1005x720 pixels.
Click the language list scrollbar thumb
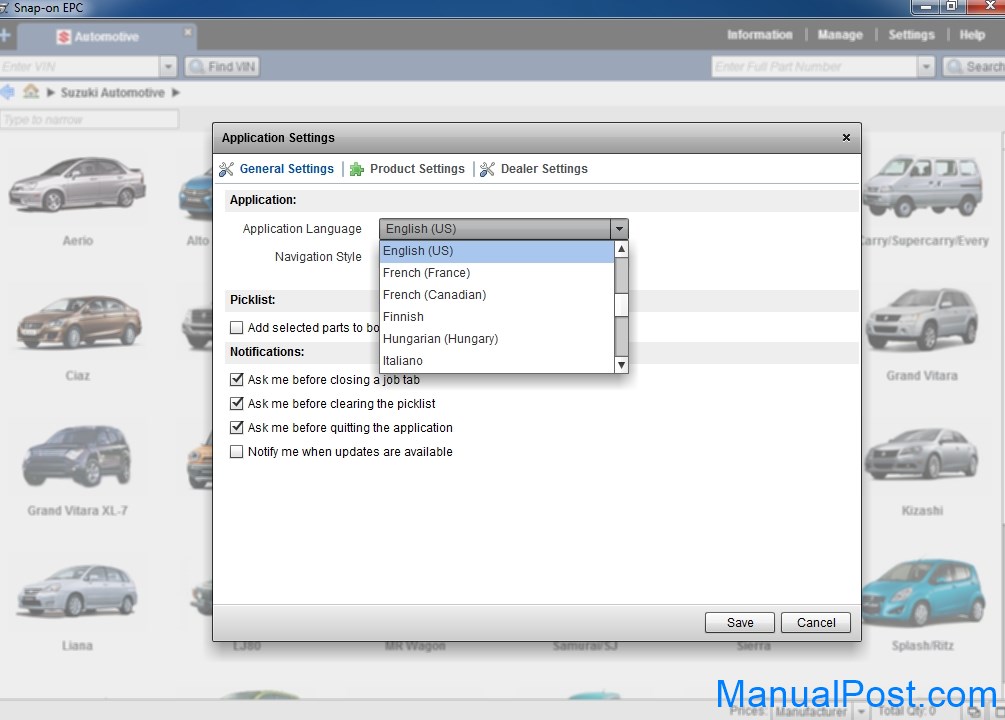point(621,305)
